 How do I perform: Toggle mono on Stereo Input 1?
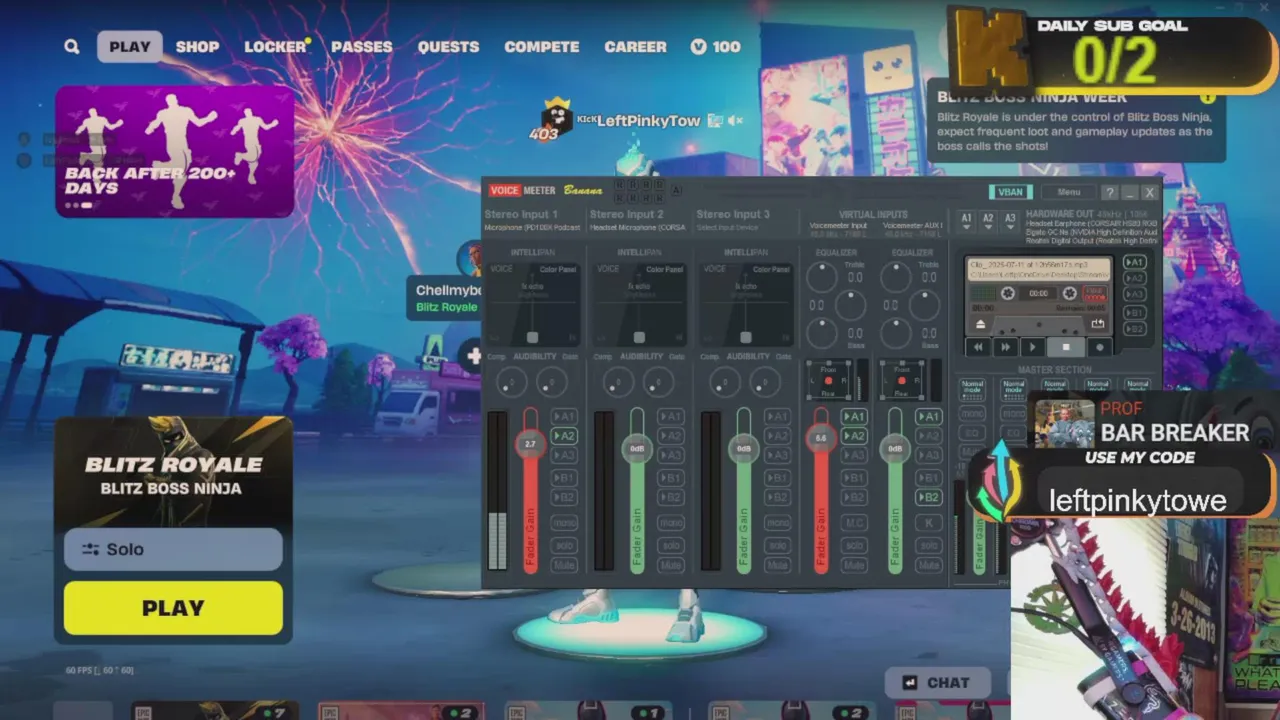tap(565, 523)
